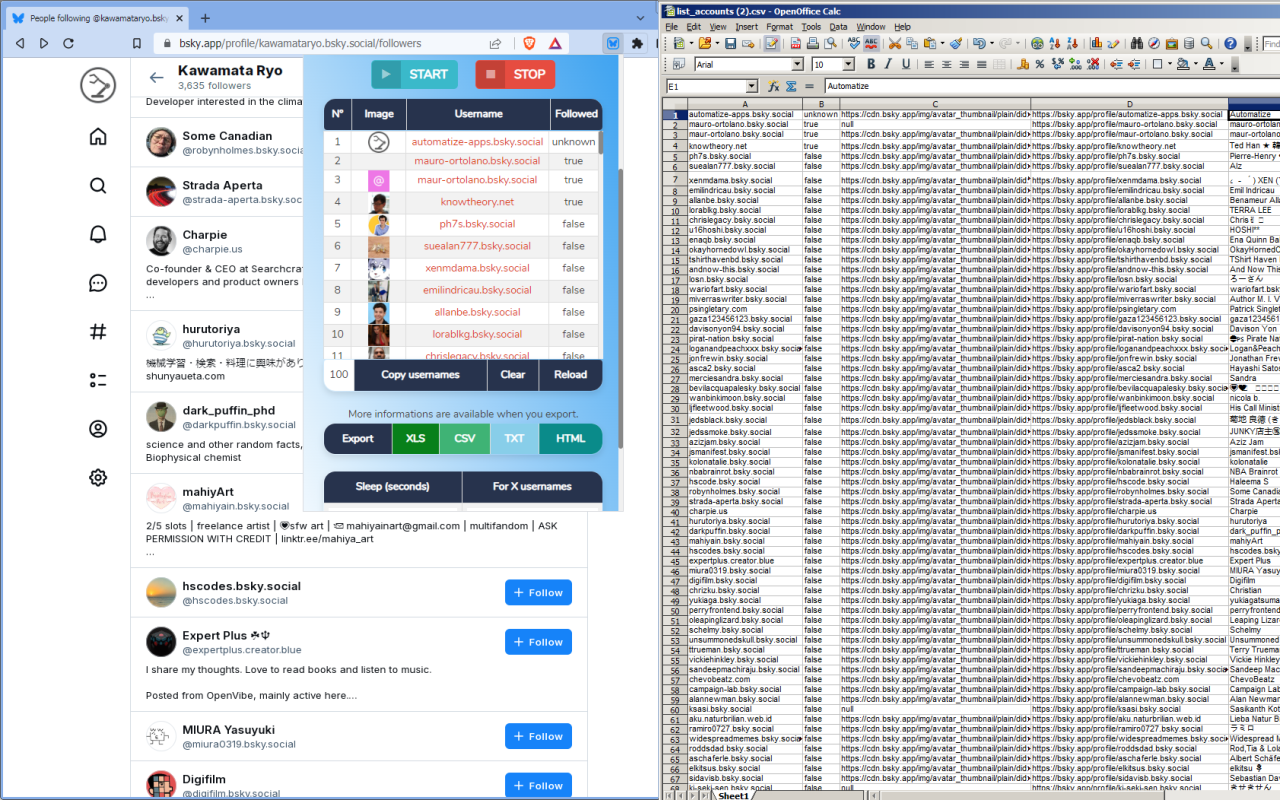Click Format Paintbrush in Calc toolbar

coord(956,44)
